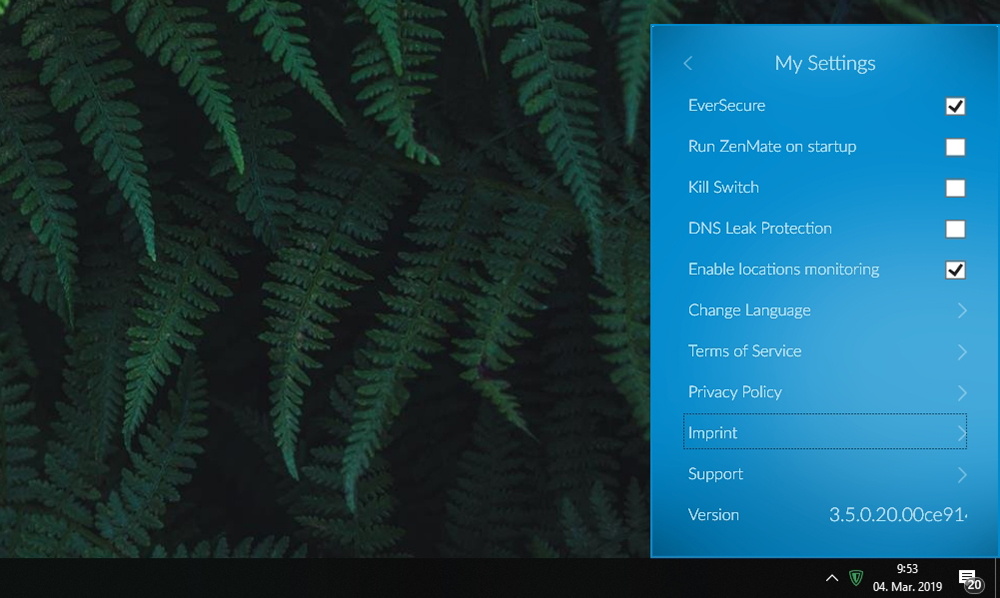Open the Privacy Policy label

pyautogui.click(x=735, y=392)
